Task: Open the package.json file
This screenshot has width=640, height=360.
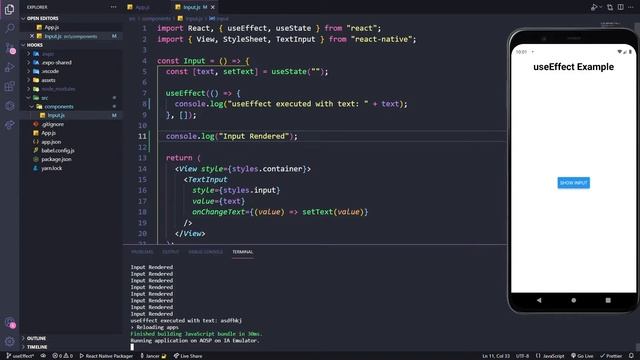Action: click(x=56, y=159)
